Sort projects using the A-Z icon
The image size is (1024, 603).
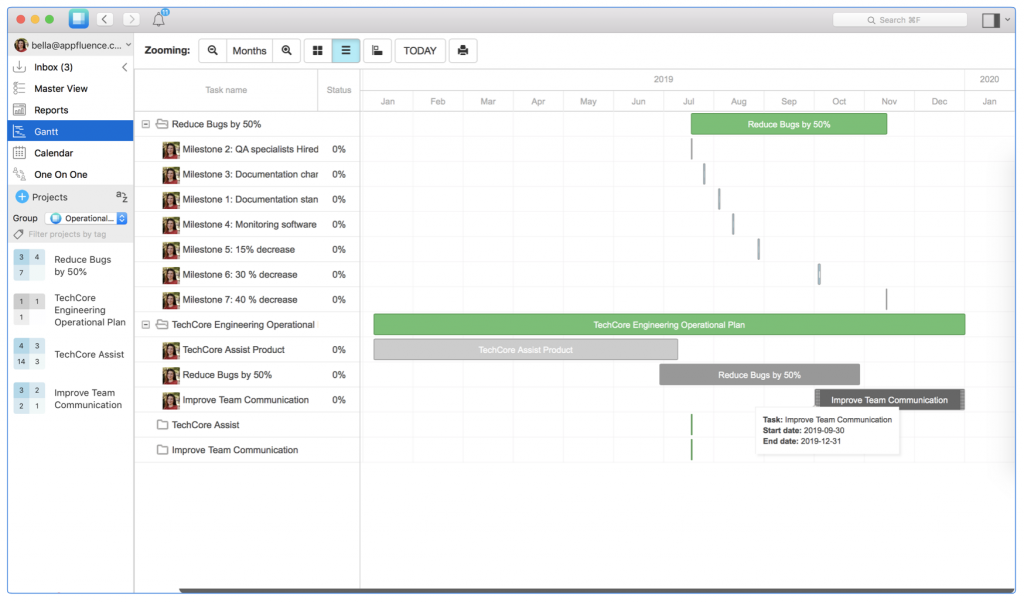click(x=120, y=196)
